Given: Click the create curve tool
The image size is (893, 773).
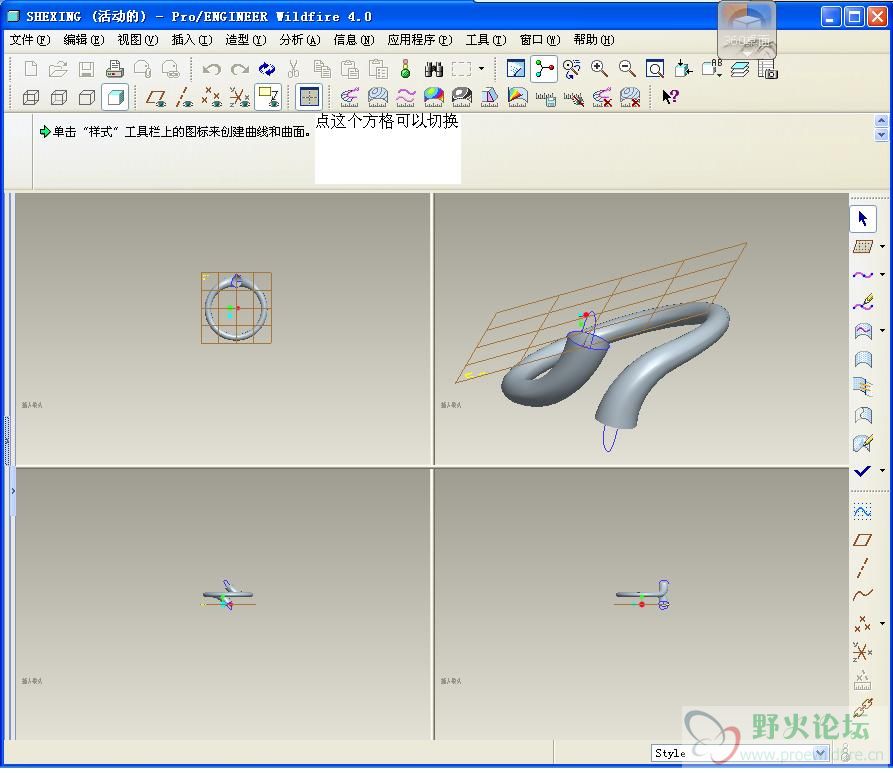Looking at the screenshot, I should tap(863, 275).
